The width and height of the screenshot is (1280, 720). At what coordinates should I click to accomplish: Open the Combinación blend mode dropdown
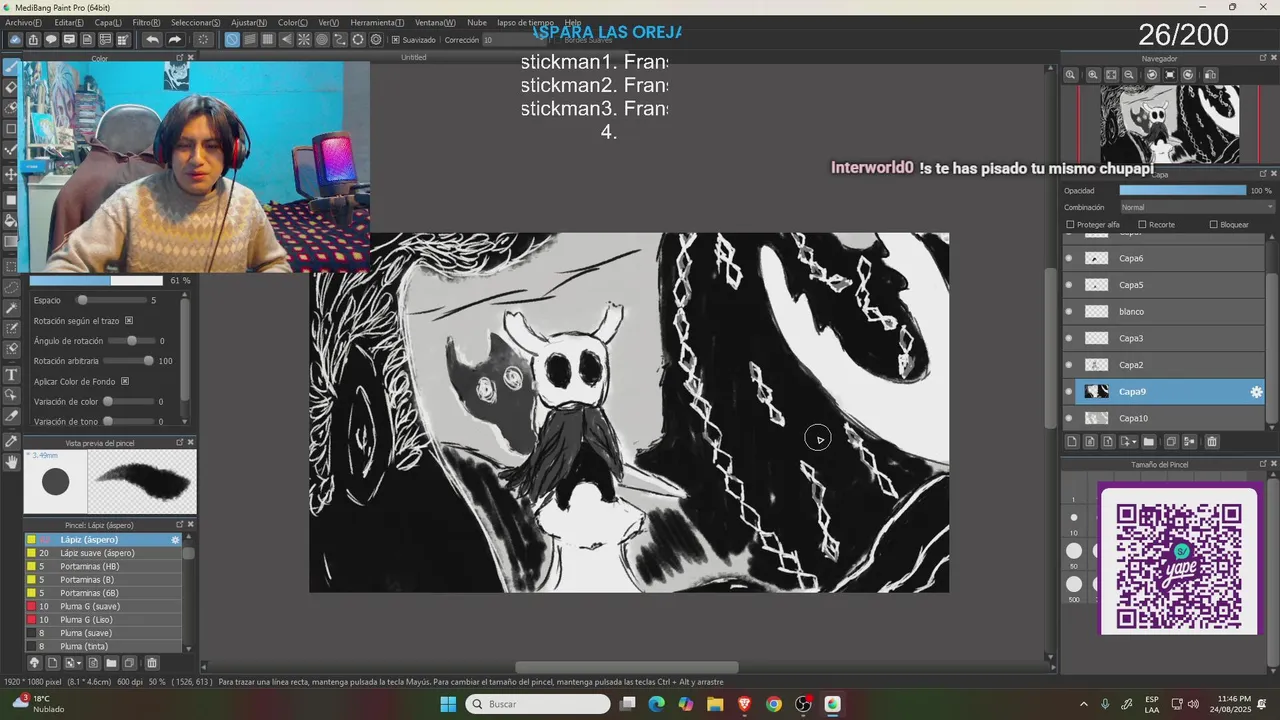[1197, 207]
